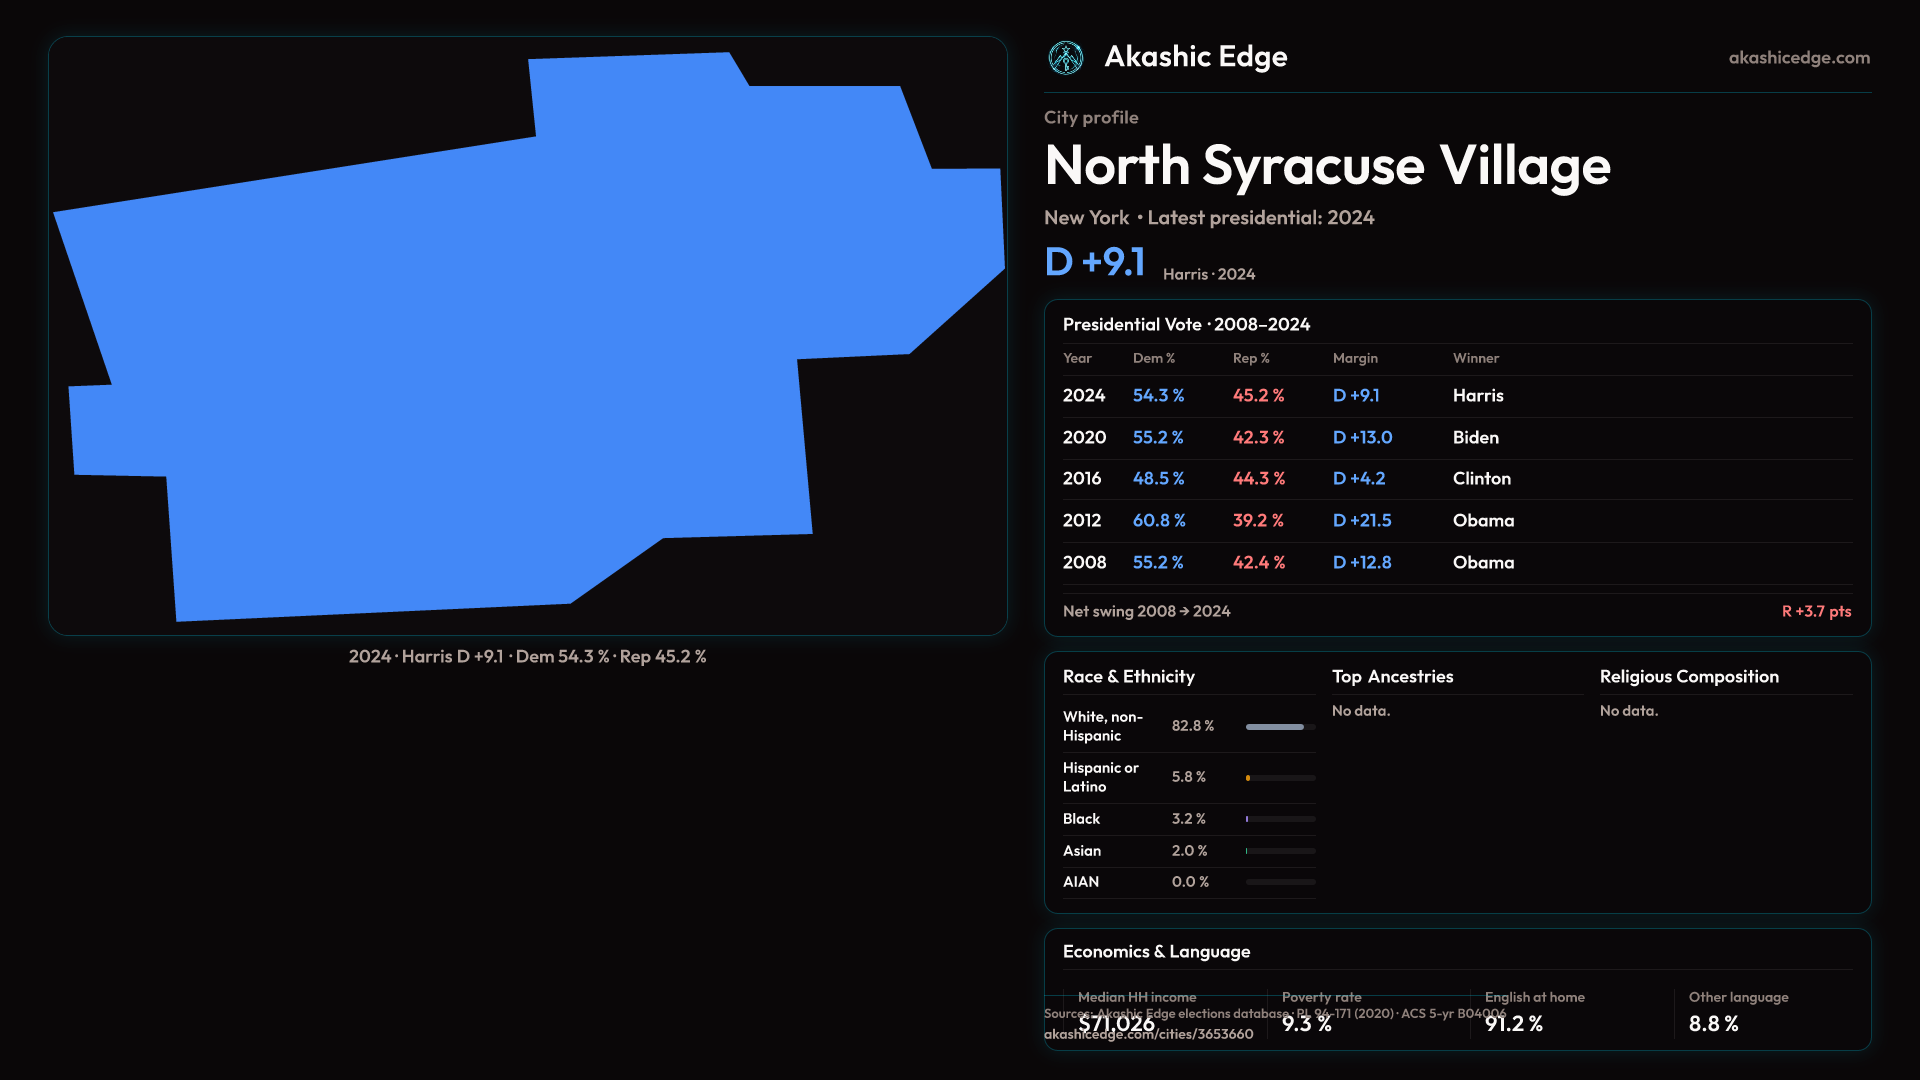Click the D +9.1 headline margin
The height and width of the screenshot is (1080, 1920).
click(x=1094, y=262)
